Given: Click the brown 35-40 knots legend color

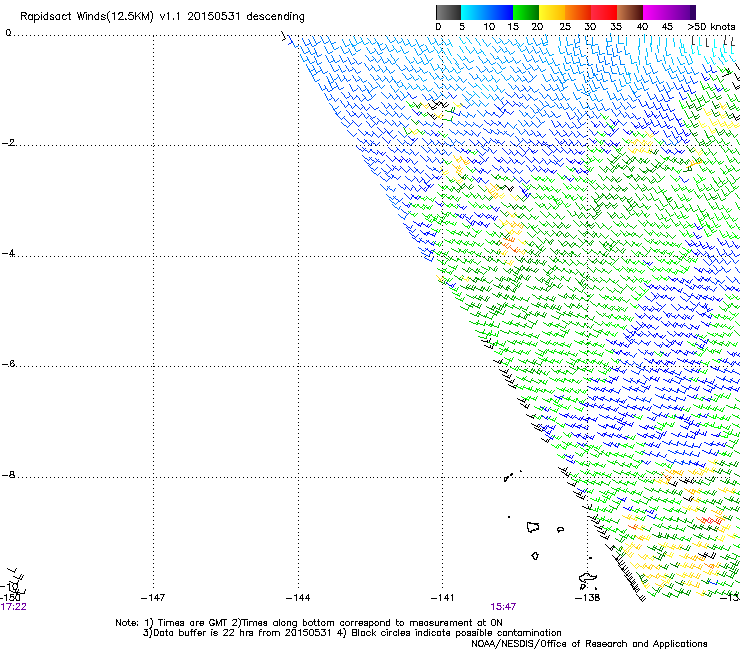Looking at the screenshot, I should point(630,12).
